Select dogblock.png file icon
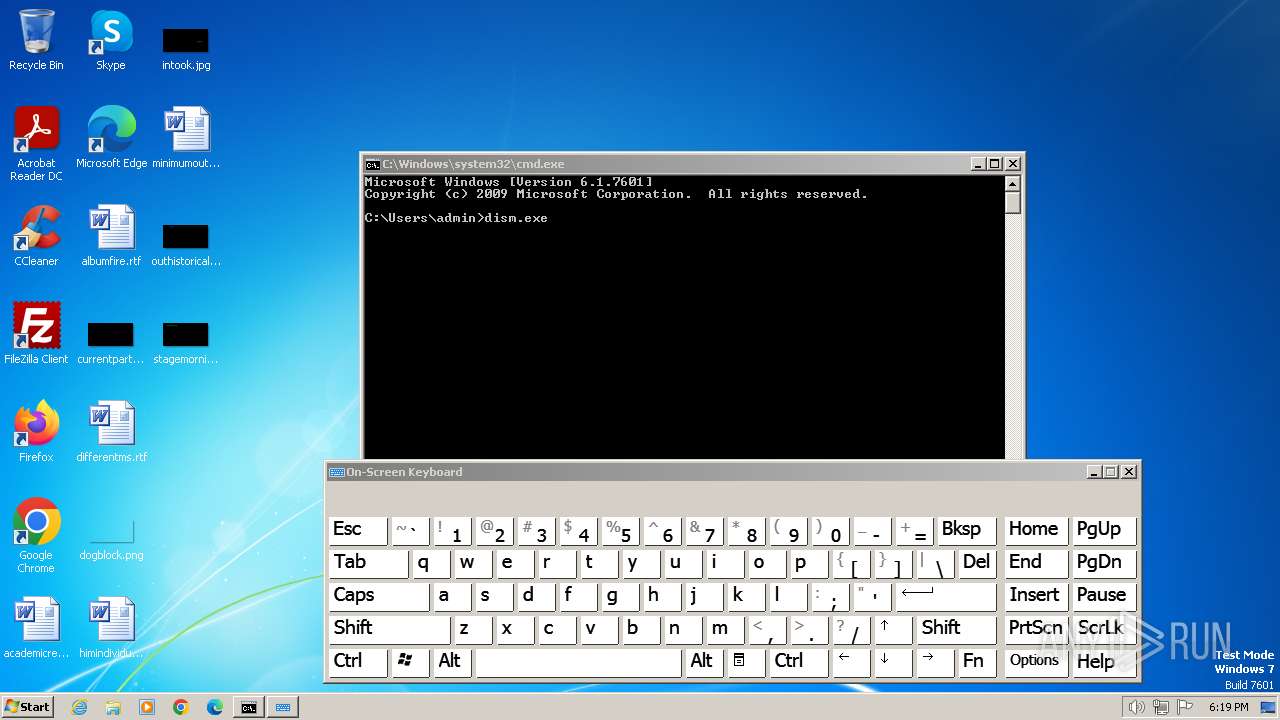This screenshot has height=720, width=1280. tap(111, 539)
